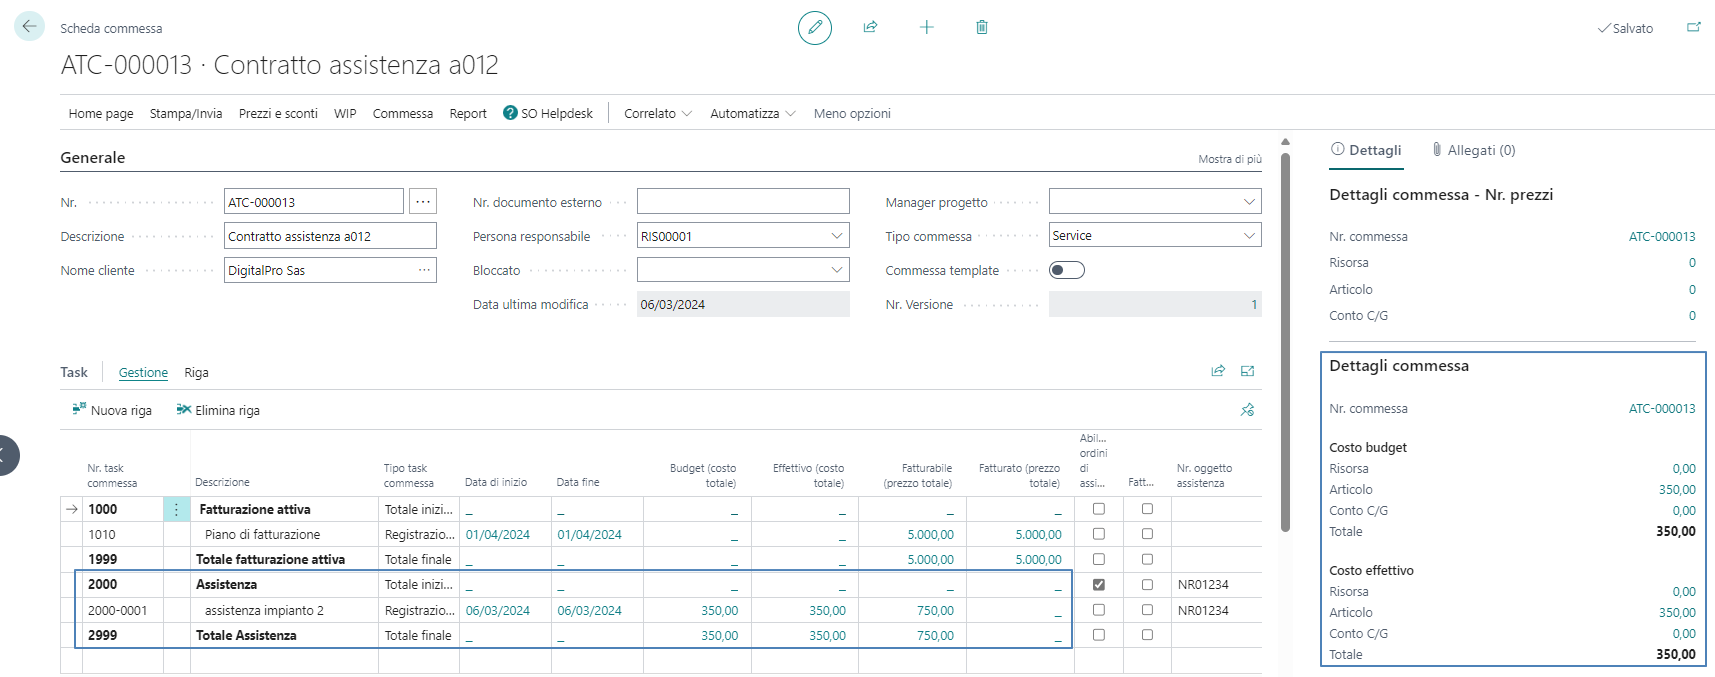This screenshot has height=677, width=1715.
Task: Open row menu dots for task 1000
Action: point(176,509)
